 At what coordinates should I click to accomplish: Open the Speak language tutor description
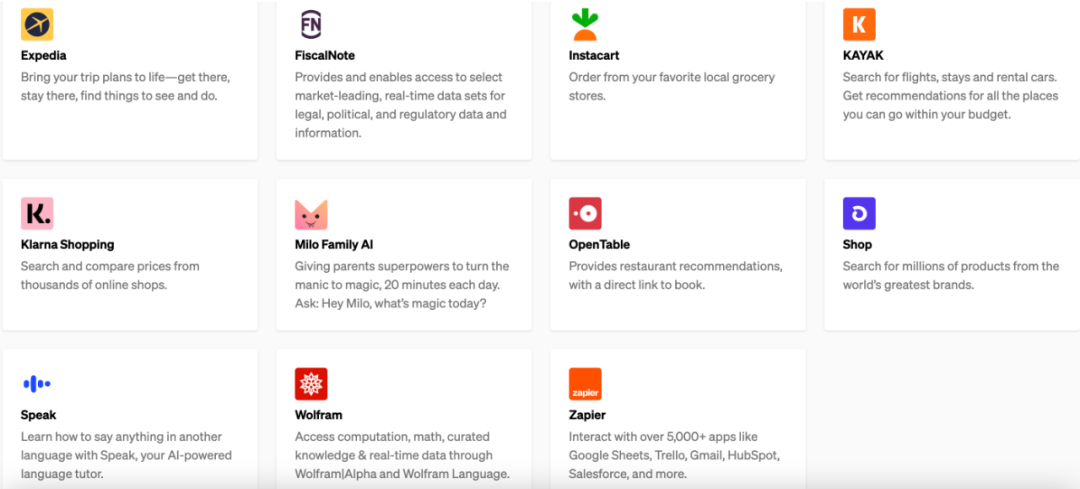pyautogui.click(x=126, y=455)
